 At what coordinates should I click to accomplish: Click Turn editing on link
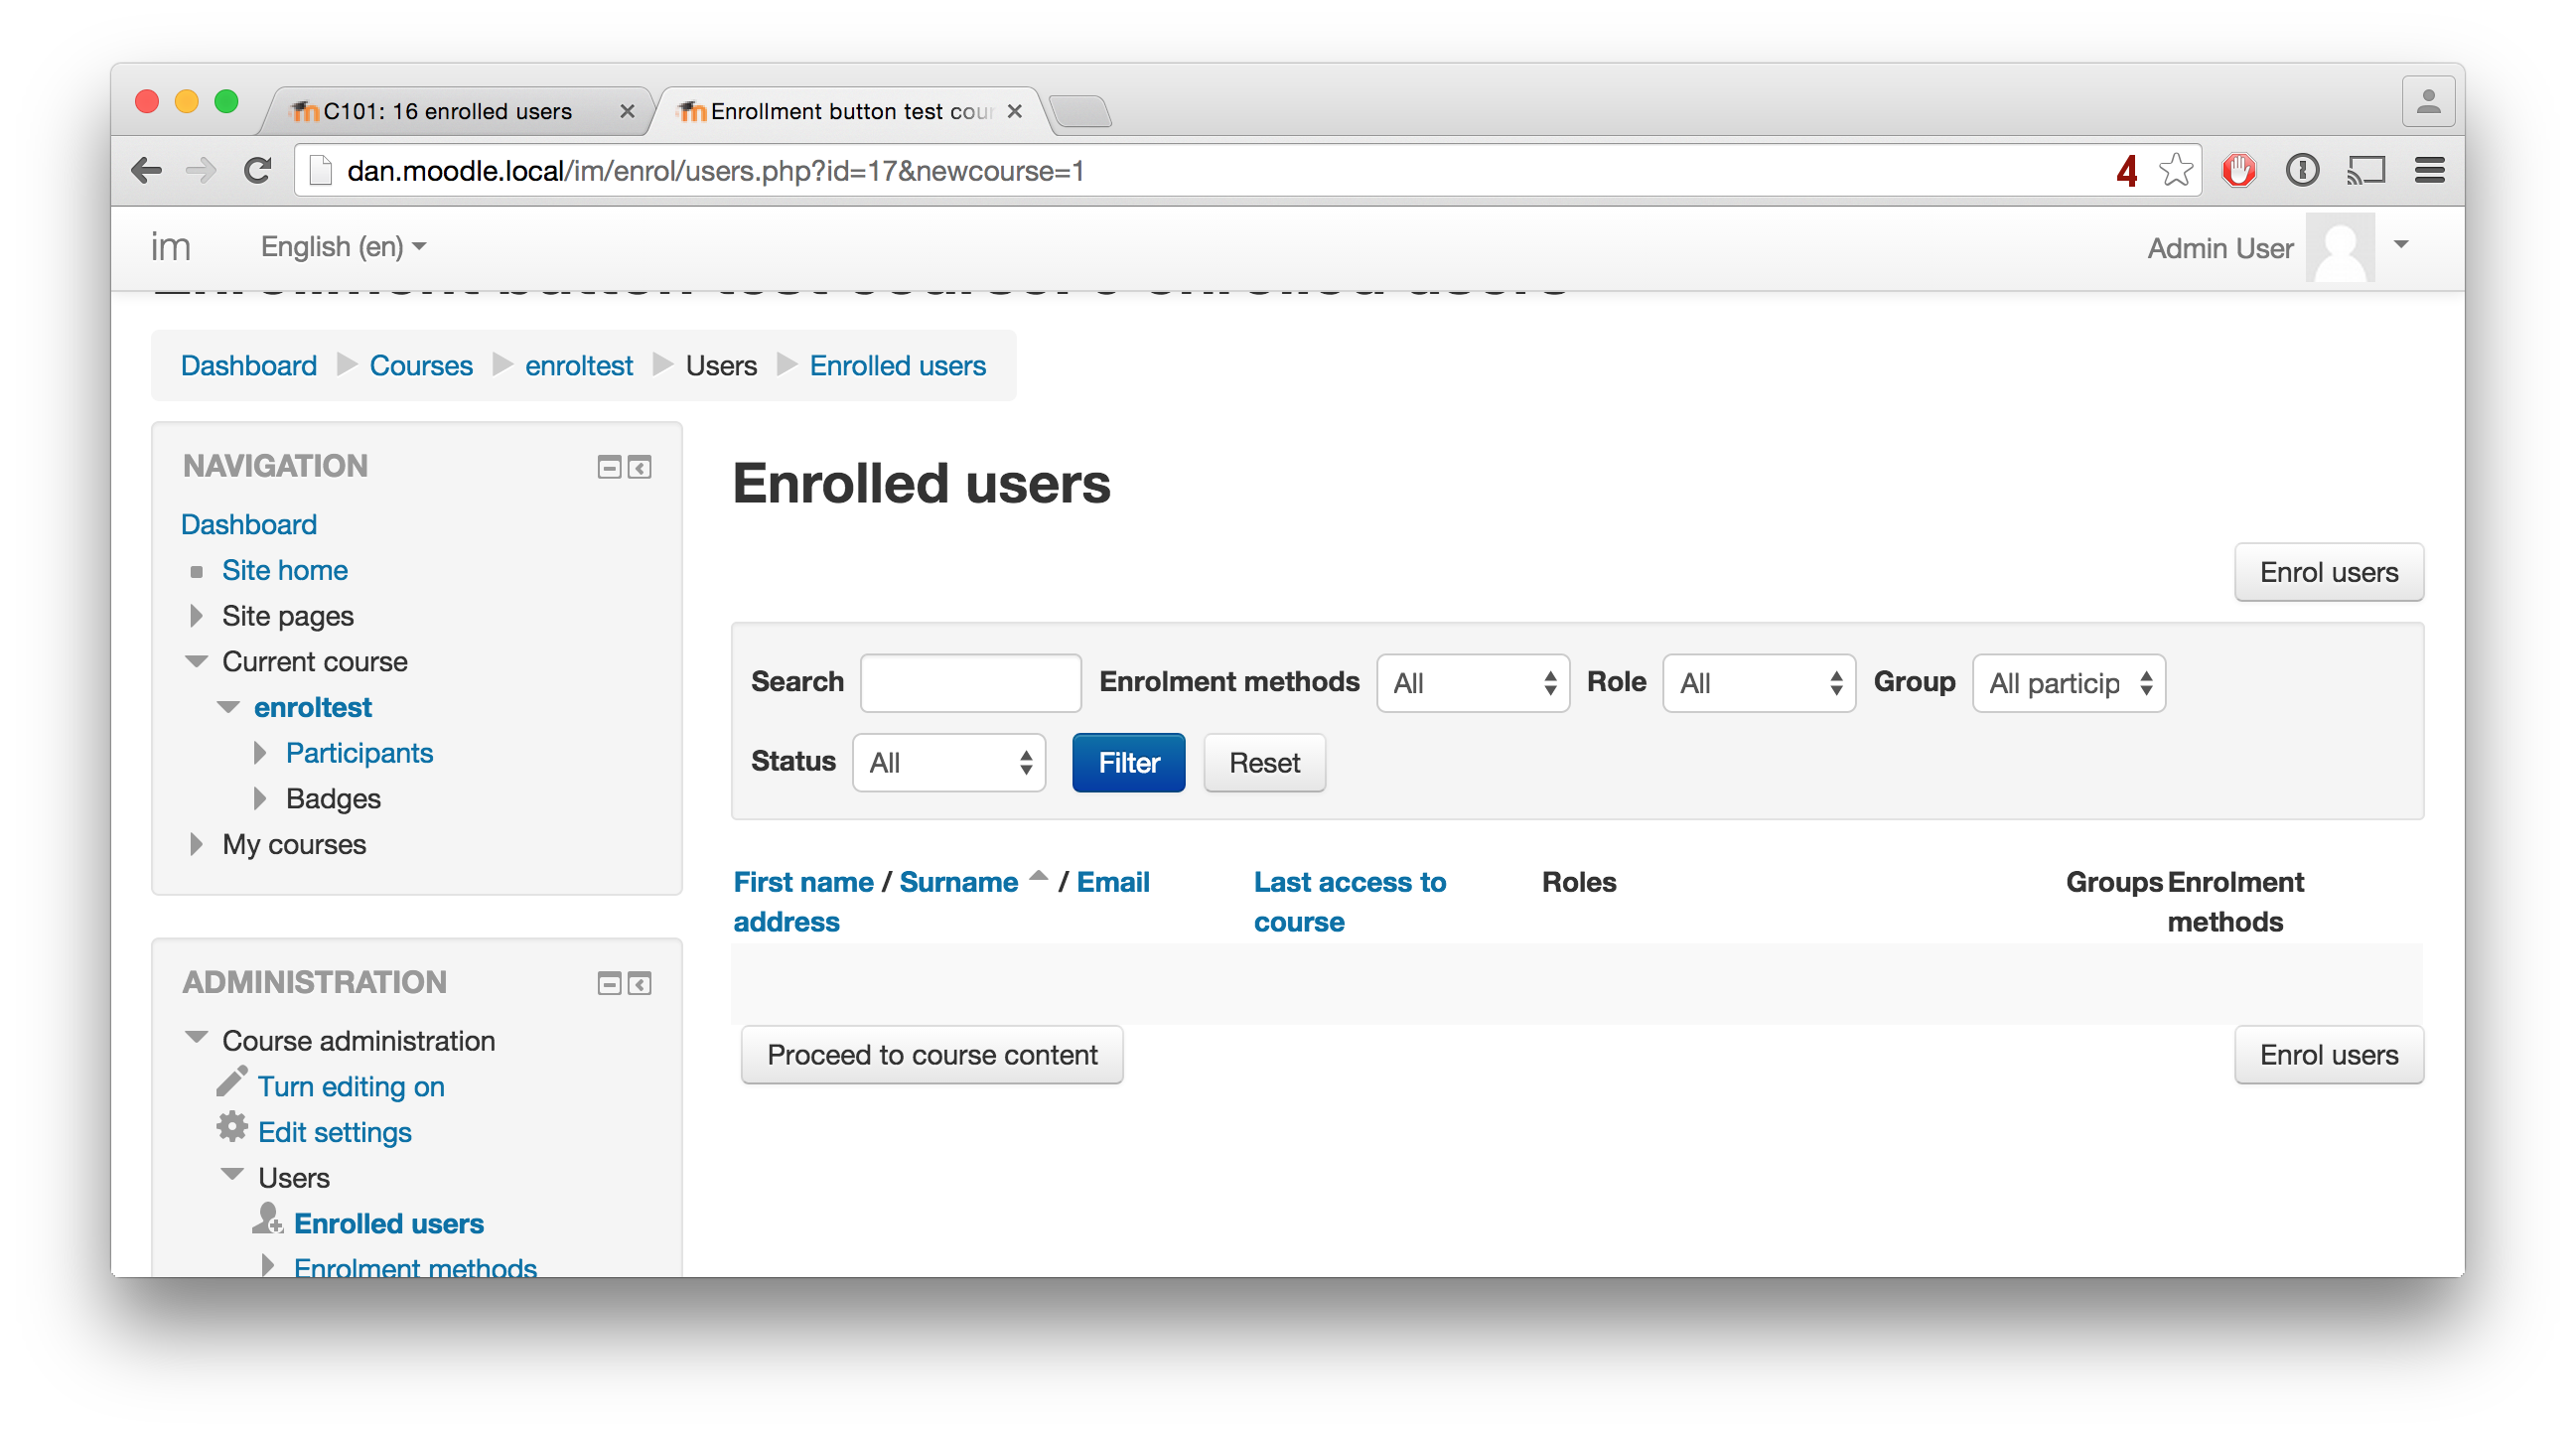pyautogui.click(x=351, y=1087)
